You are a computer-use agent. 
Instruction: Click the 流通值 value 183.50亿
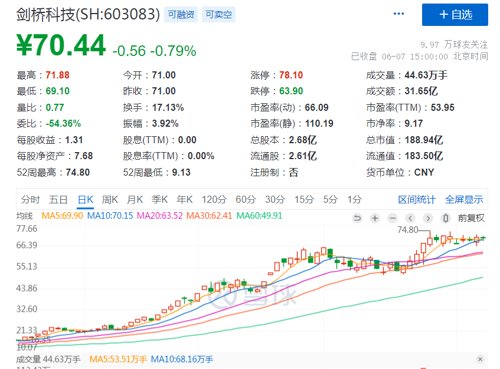click(x=424, y=156)
